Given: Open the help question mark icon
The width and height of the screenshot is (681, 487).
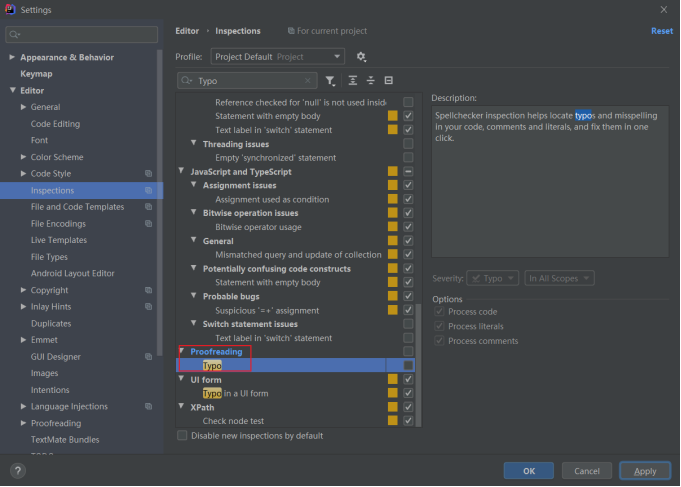Looking at the screenshot, I should [x=18, y=470].
